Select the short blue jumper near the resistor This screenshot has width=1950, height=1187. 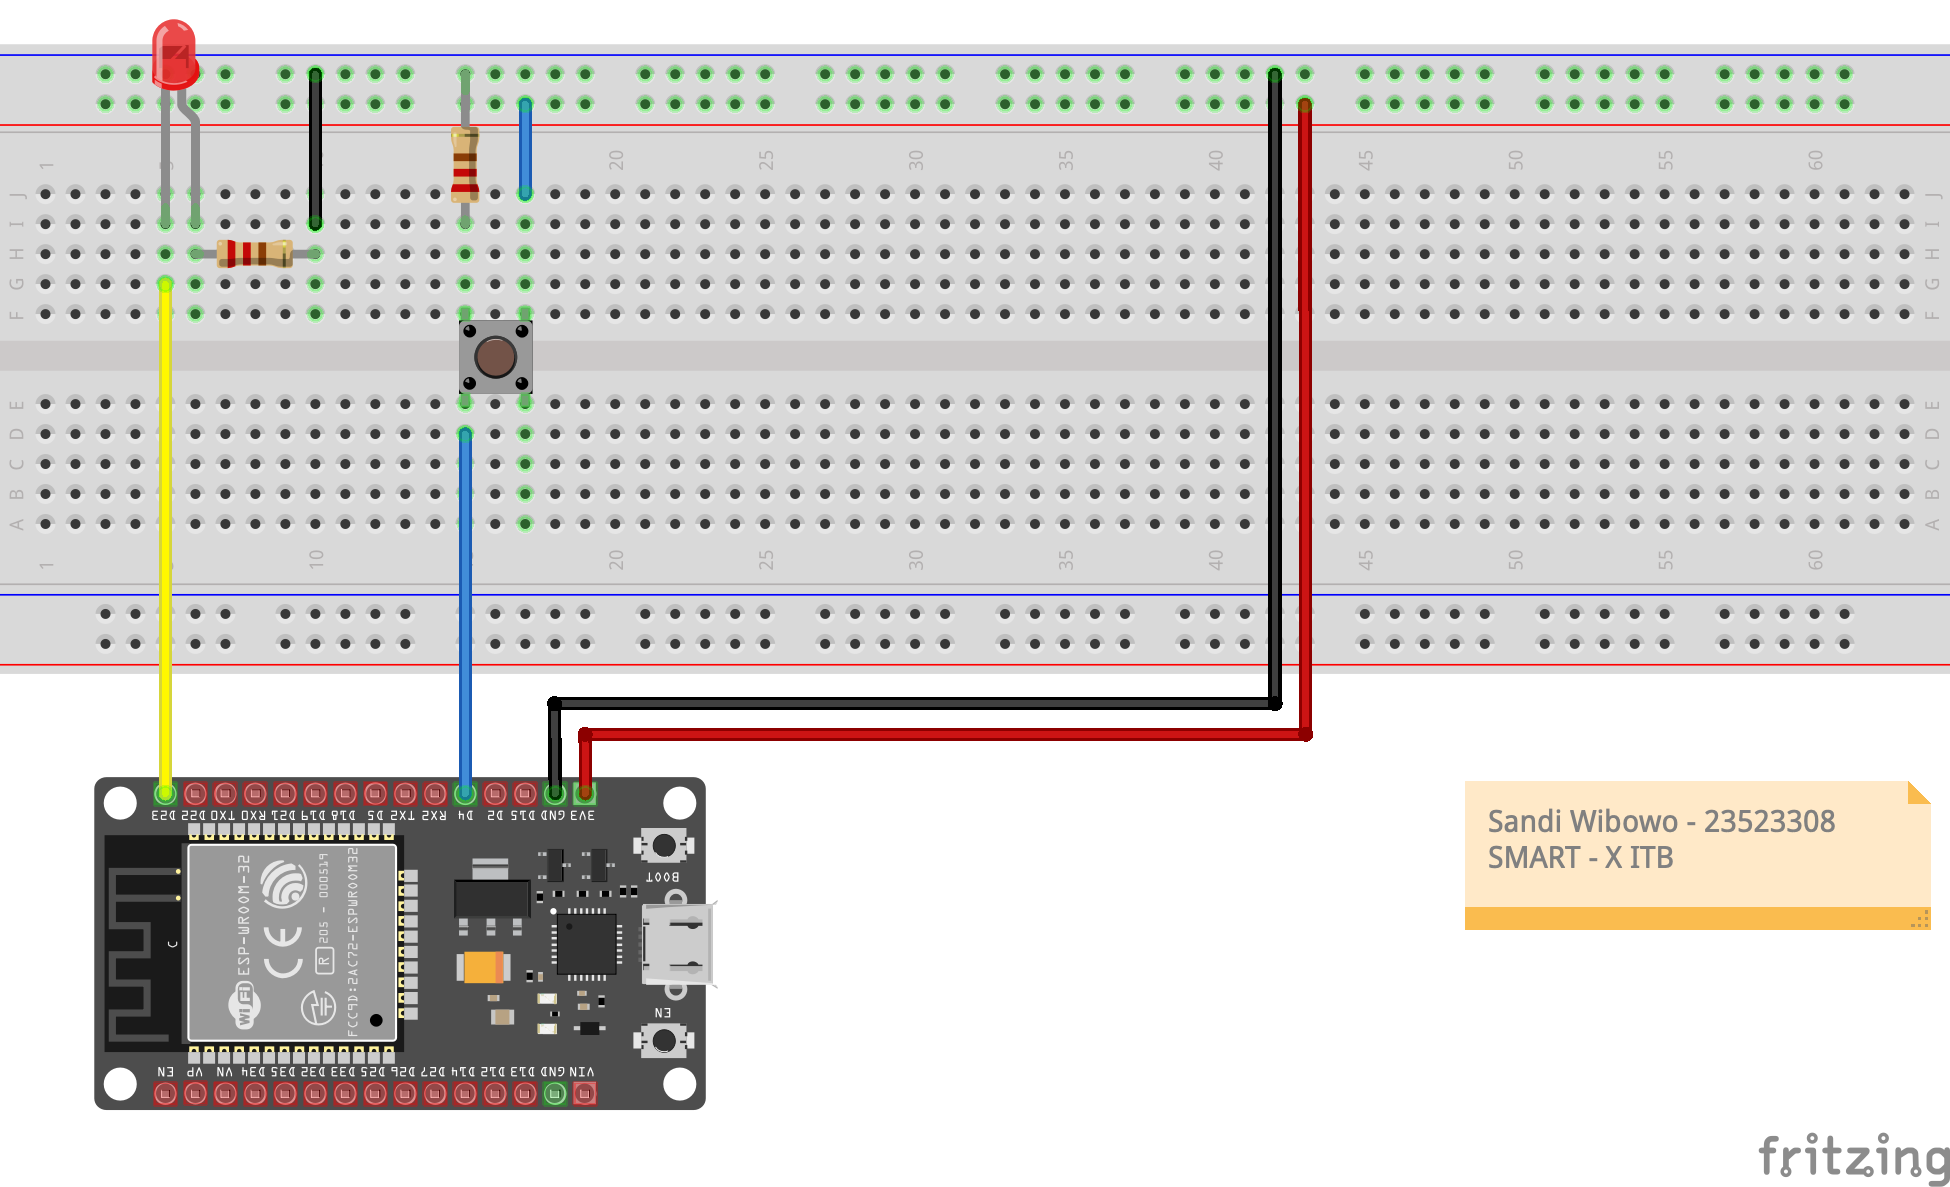pyautogui.click(x=525, y=148)
